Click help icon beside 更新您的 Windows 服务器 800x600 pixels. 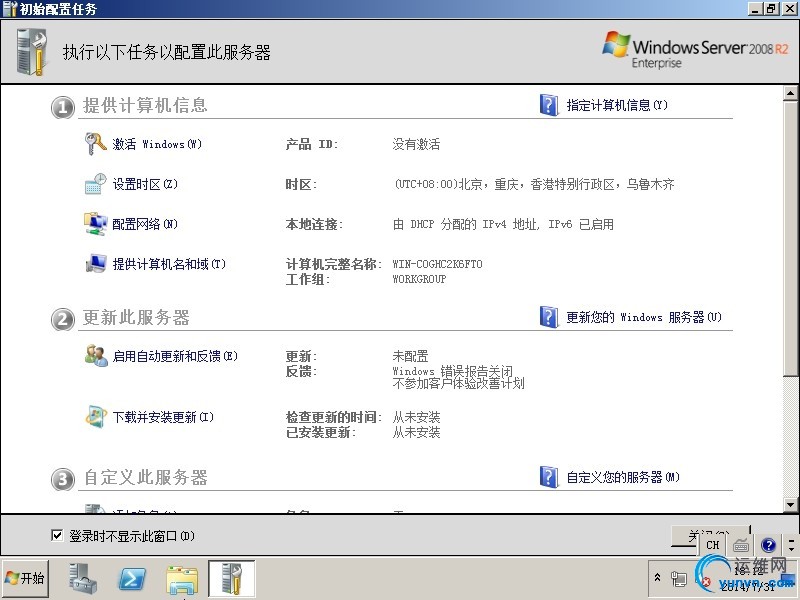549,317
